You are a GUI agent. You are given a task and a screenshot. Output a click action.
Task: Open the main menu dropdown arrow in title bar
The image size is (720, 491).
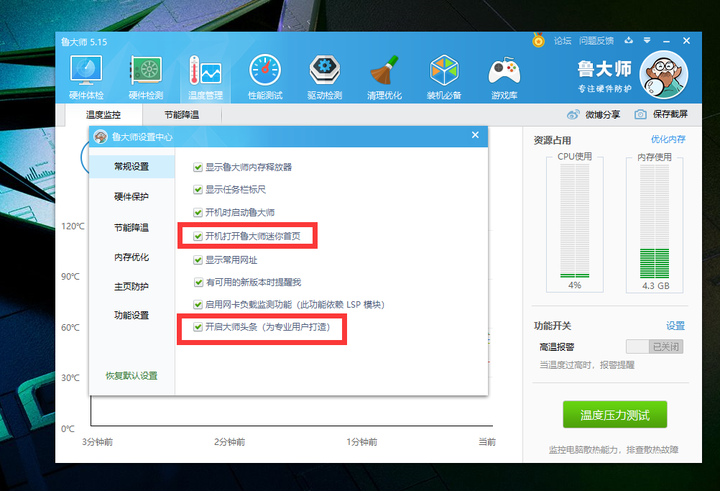(x=647, y=40)
